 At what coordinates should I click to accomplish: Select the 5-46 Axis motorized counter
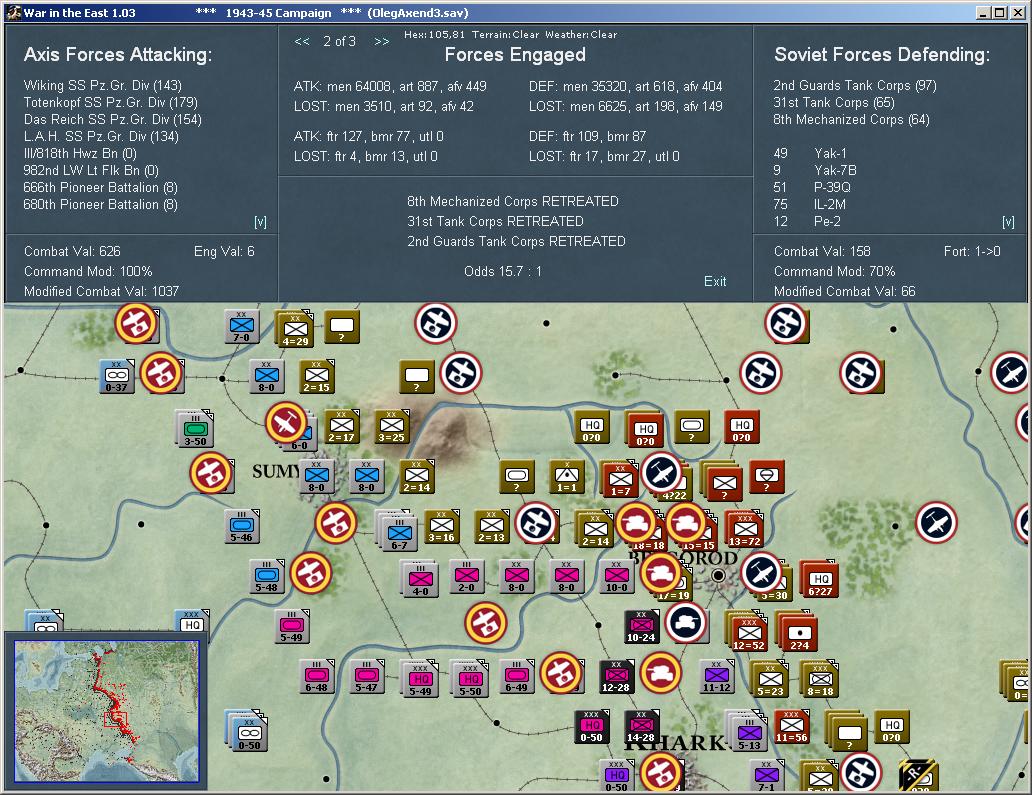242,526
